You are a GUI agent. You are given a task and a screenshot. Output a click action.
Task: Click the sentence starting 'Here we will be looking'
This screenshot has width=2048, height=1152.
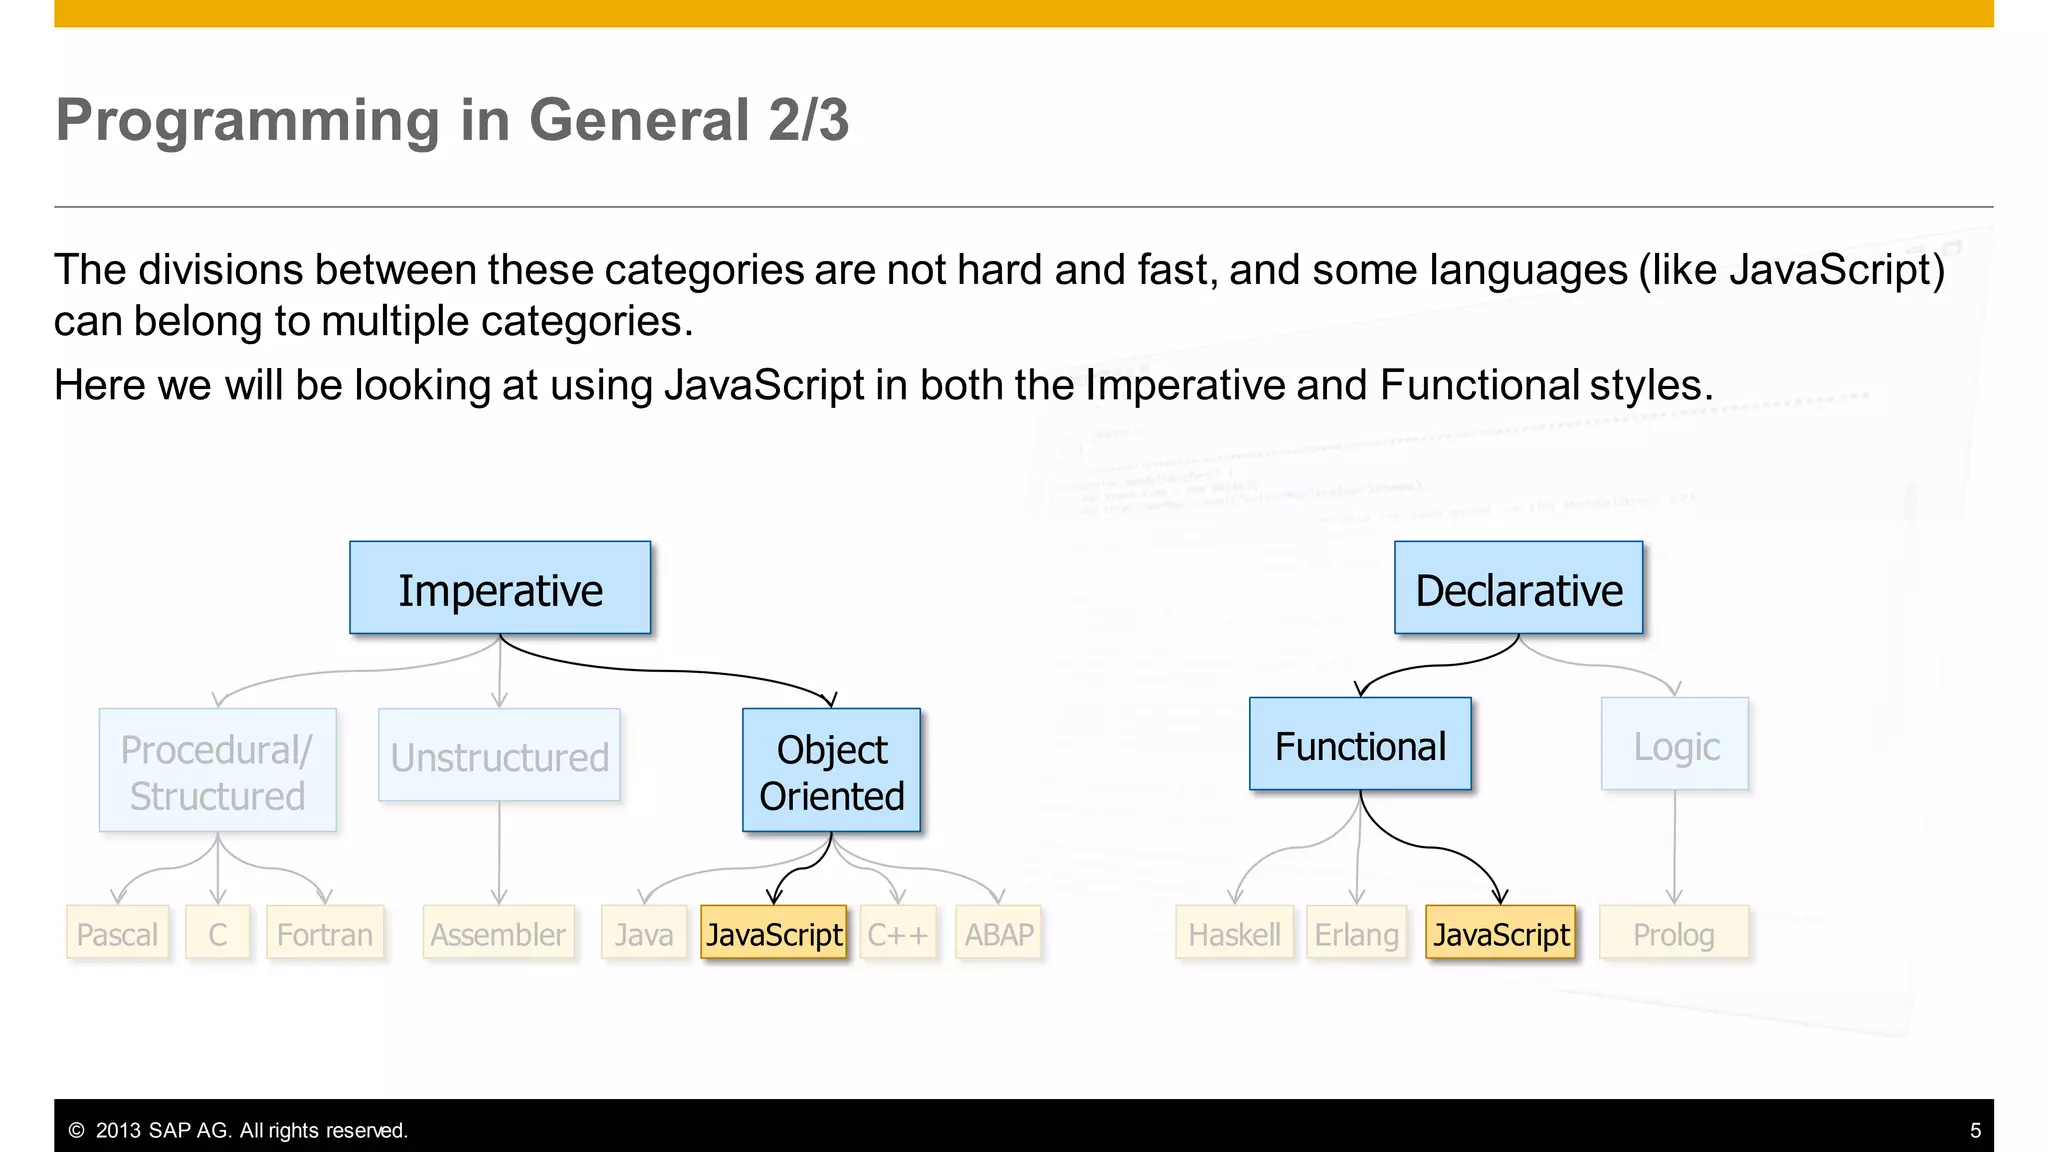(x=884, y=385)
